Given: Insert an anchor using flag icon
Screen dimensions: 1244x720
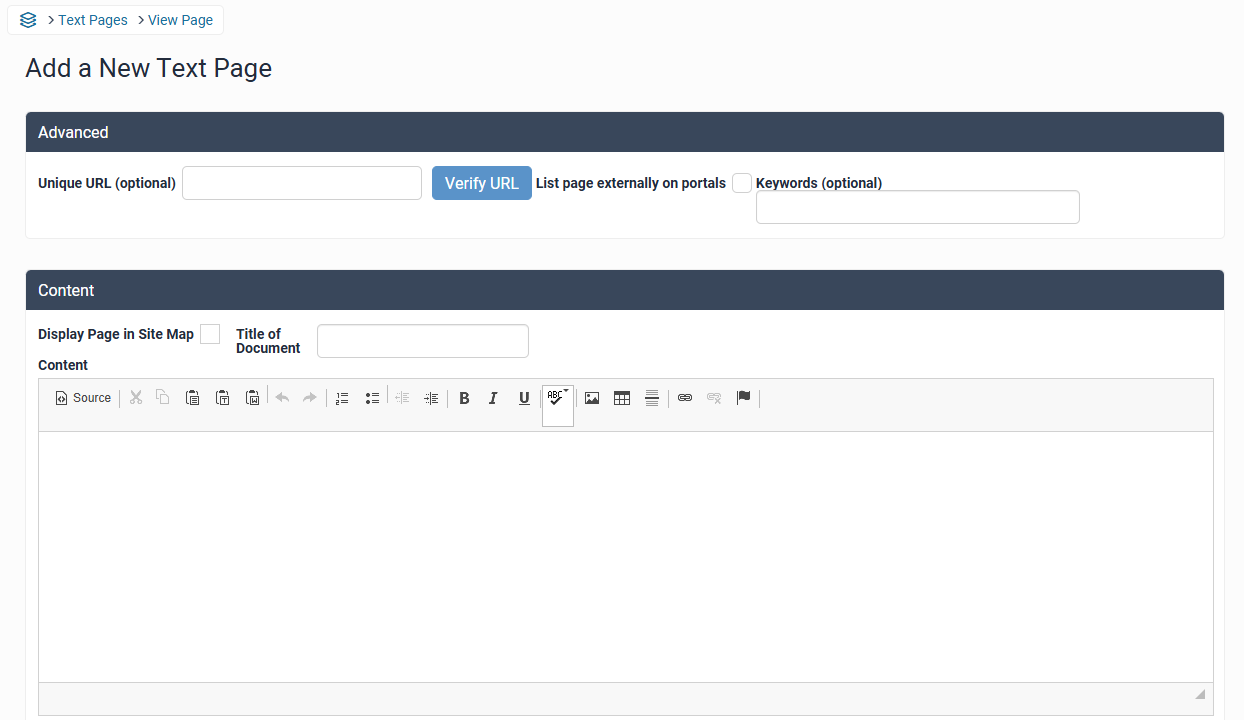Looking at the screenshot, I should [743, 398].
